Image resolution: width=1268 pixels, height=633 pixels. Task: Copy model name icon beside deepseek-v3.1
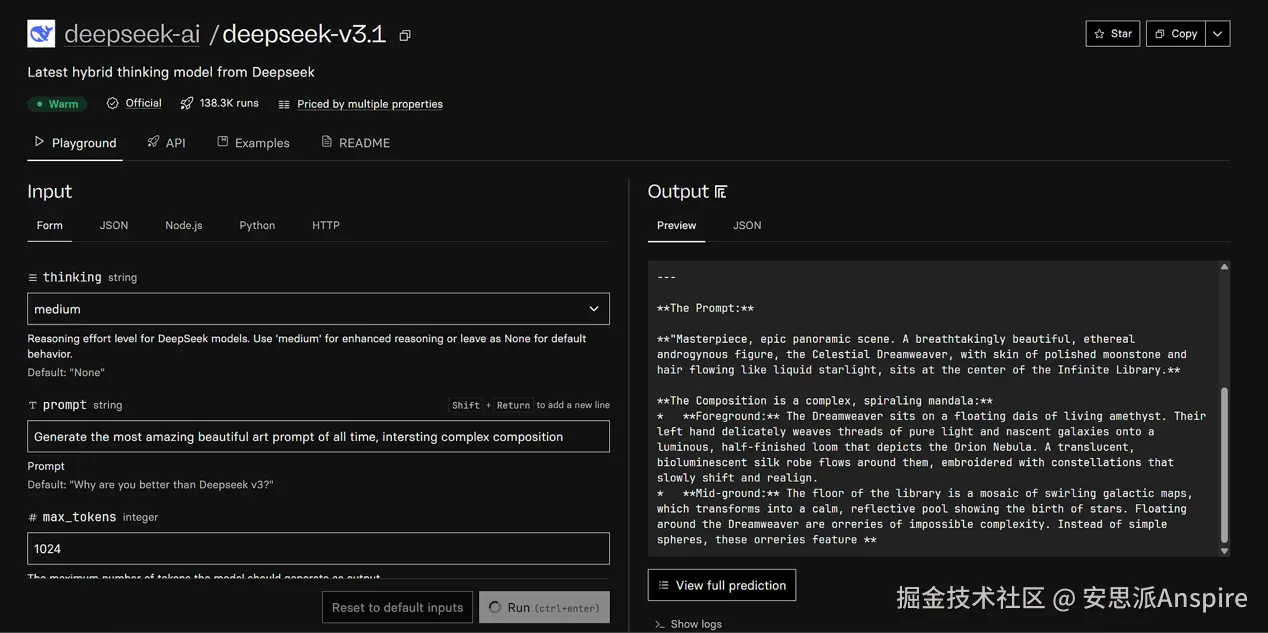pyautogui.click(x=405, y=35)
